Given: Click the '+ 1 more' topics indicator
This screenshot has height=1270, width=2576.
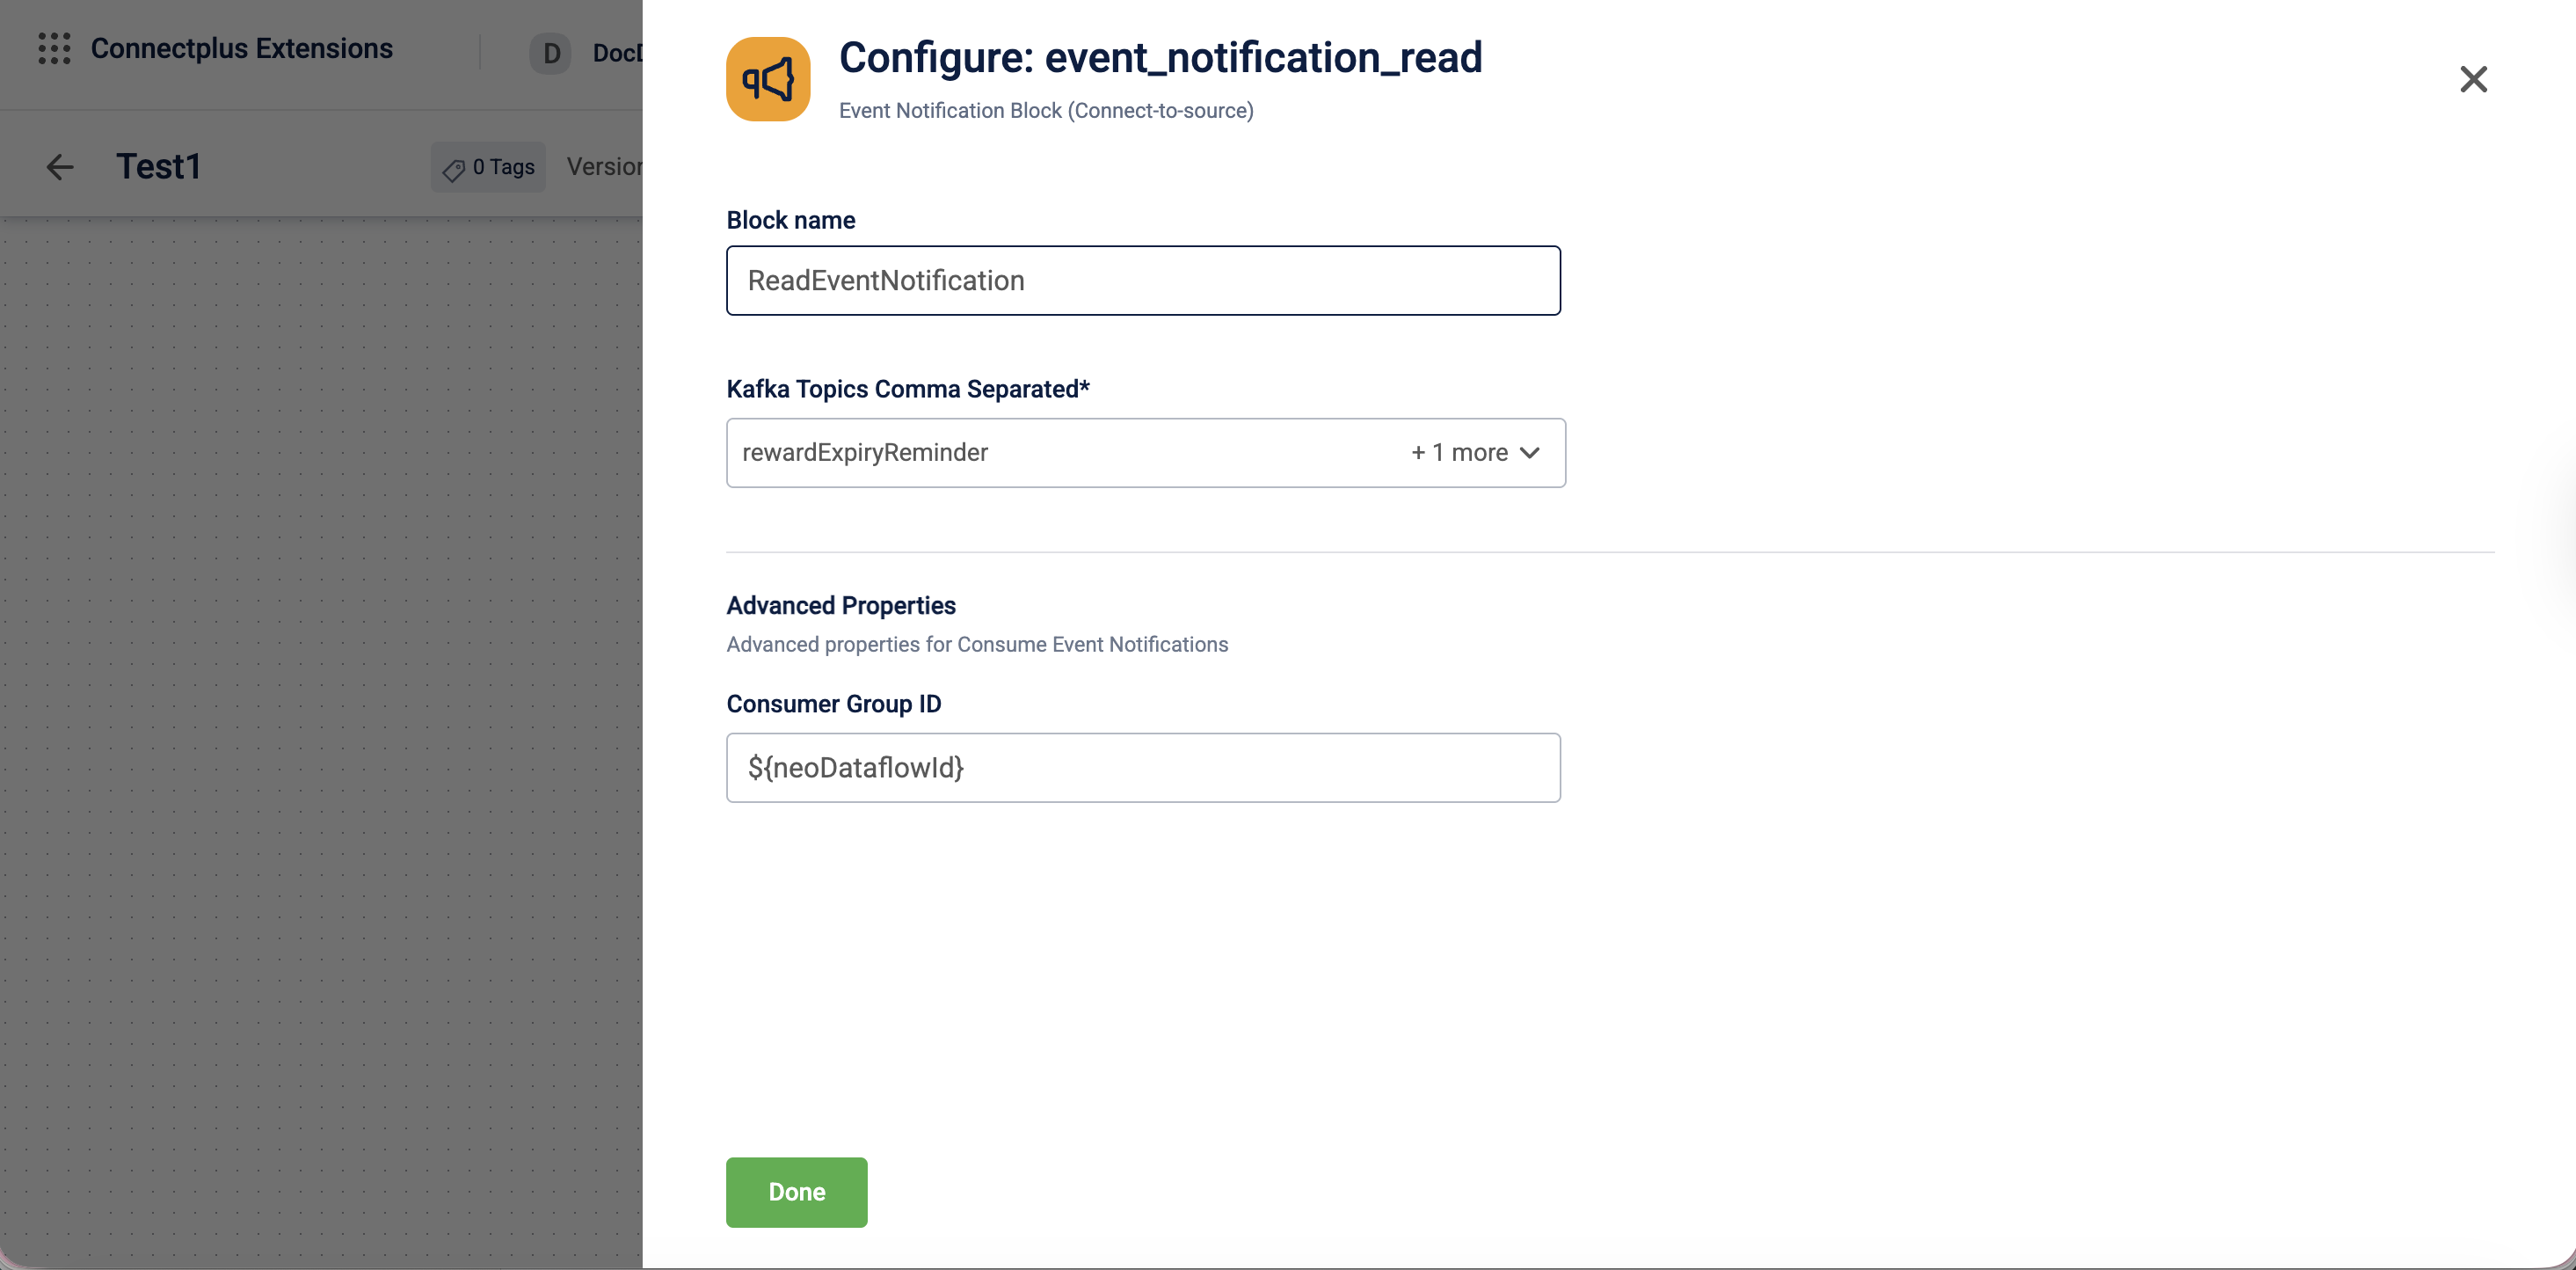Looking at the screenshot, I should (1459, 453).
